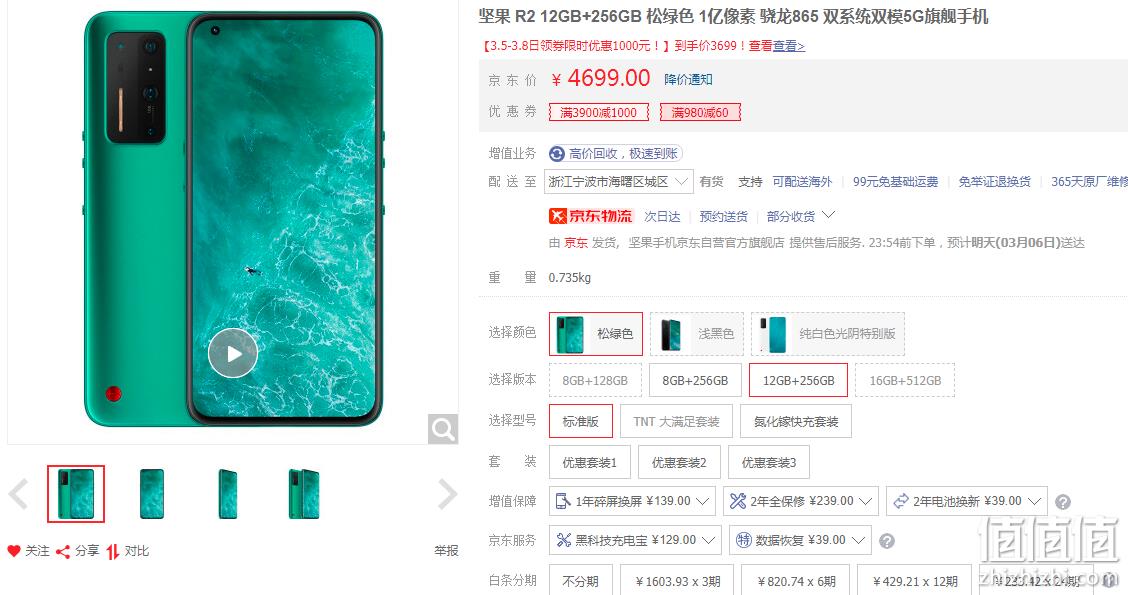This screenshot has width=1128, height=595.
Task: Expand the 1年碎屏换屏 warranty dropdown
Action: 632,501
